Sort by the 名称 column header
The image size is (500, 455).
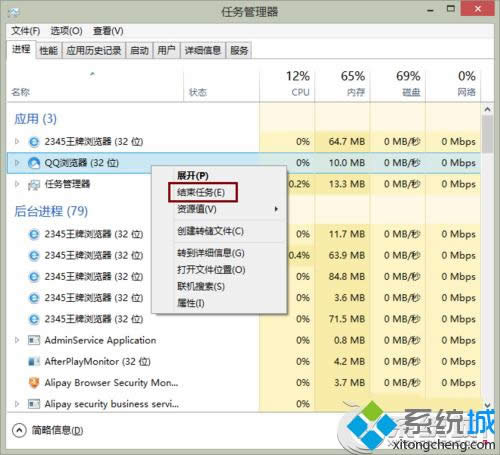(x=20, y=92)
